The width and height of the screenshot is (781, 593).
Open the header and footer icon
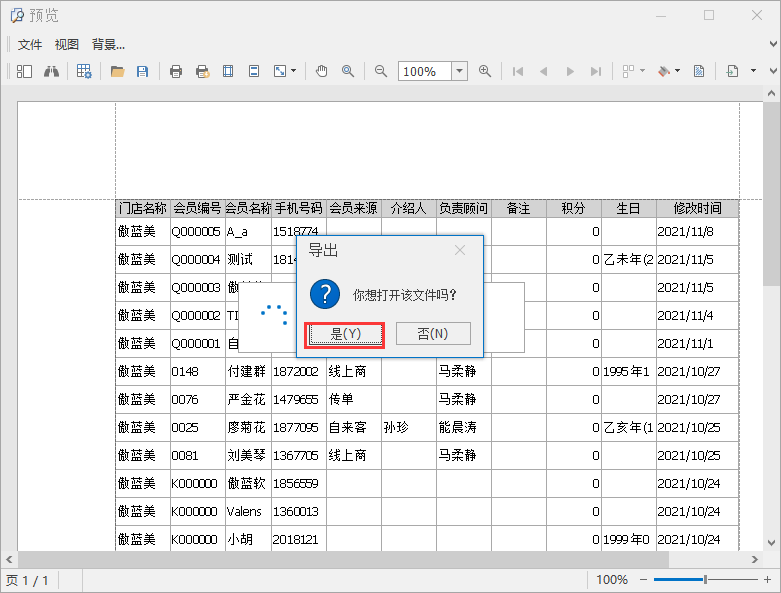(254, 71)
